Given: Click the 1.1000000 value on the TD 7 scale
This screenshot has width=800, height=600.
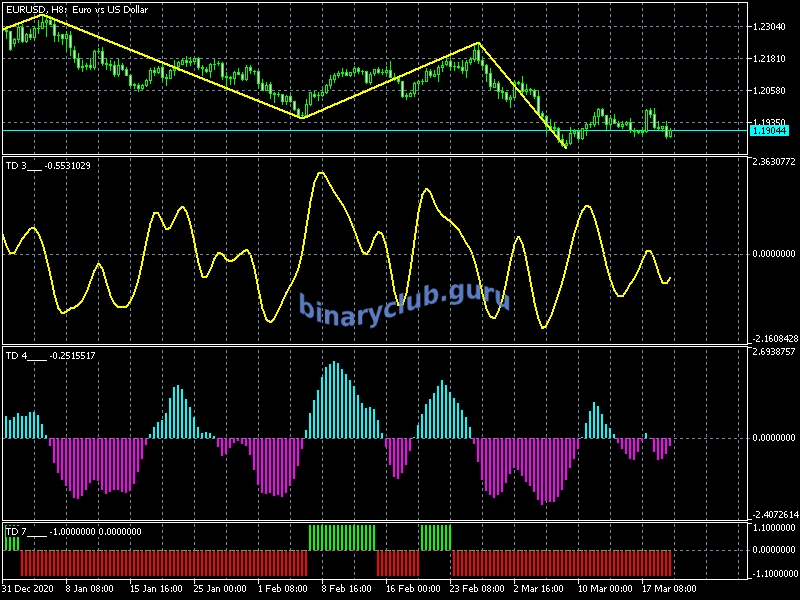Looking at the screenshot, I should pyautogui.click(x=773, y=527).
